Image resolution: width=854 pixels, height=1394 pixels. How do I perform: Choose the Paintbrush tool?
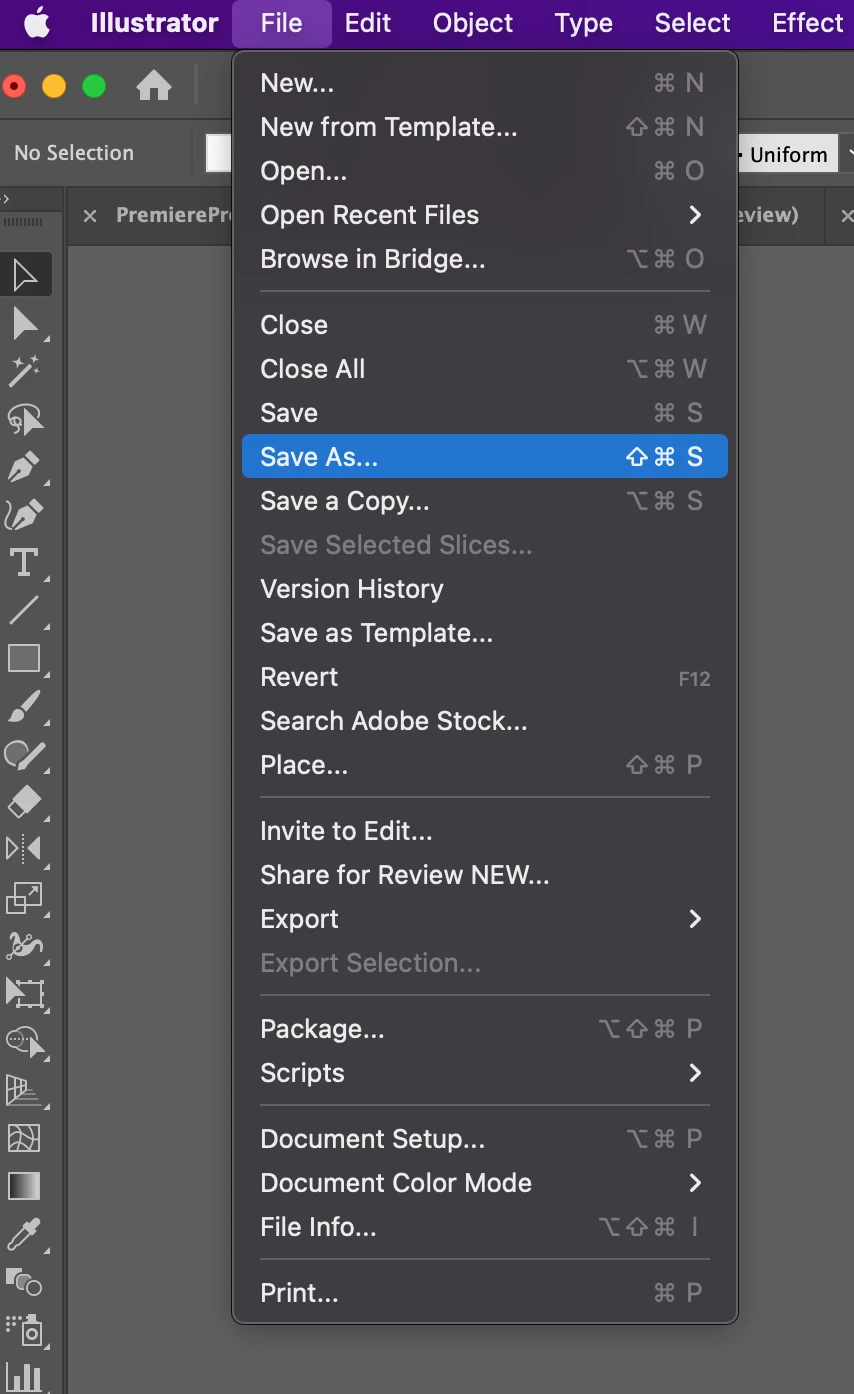[23, 707]
